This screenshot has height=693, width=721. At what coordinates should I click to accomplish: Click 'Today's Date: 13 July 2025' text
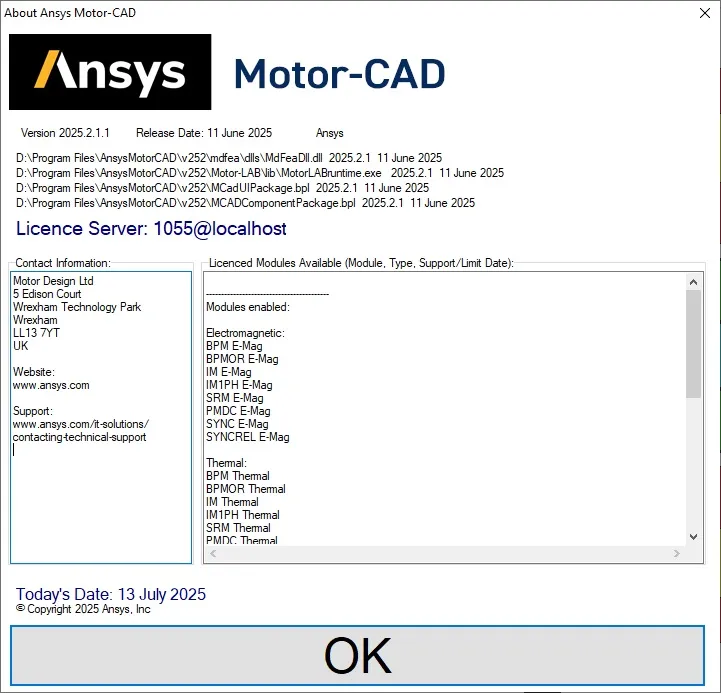coord(111,594)
